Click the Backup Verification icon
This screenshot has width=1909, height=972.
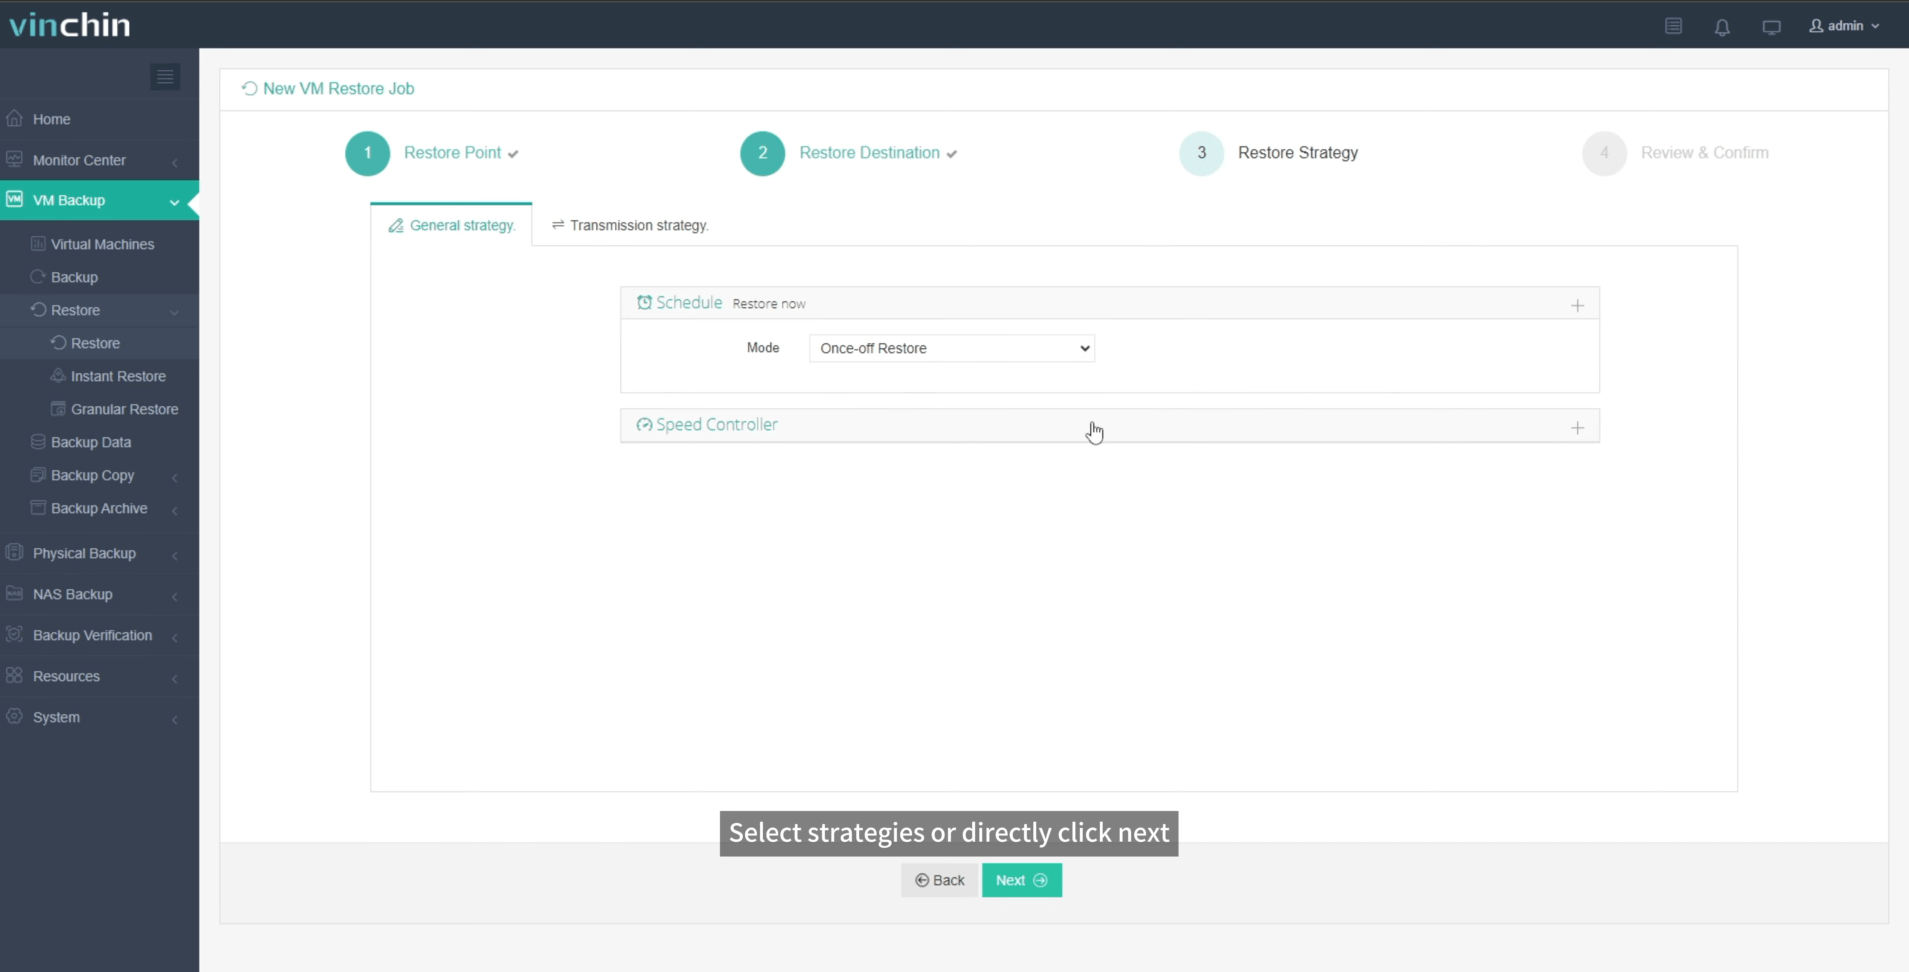tap(14, 634)
